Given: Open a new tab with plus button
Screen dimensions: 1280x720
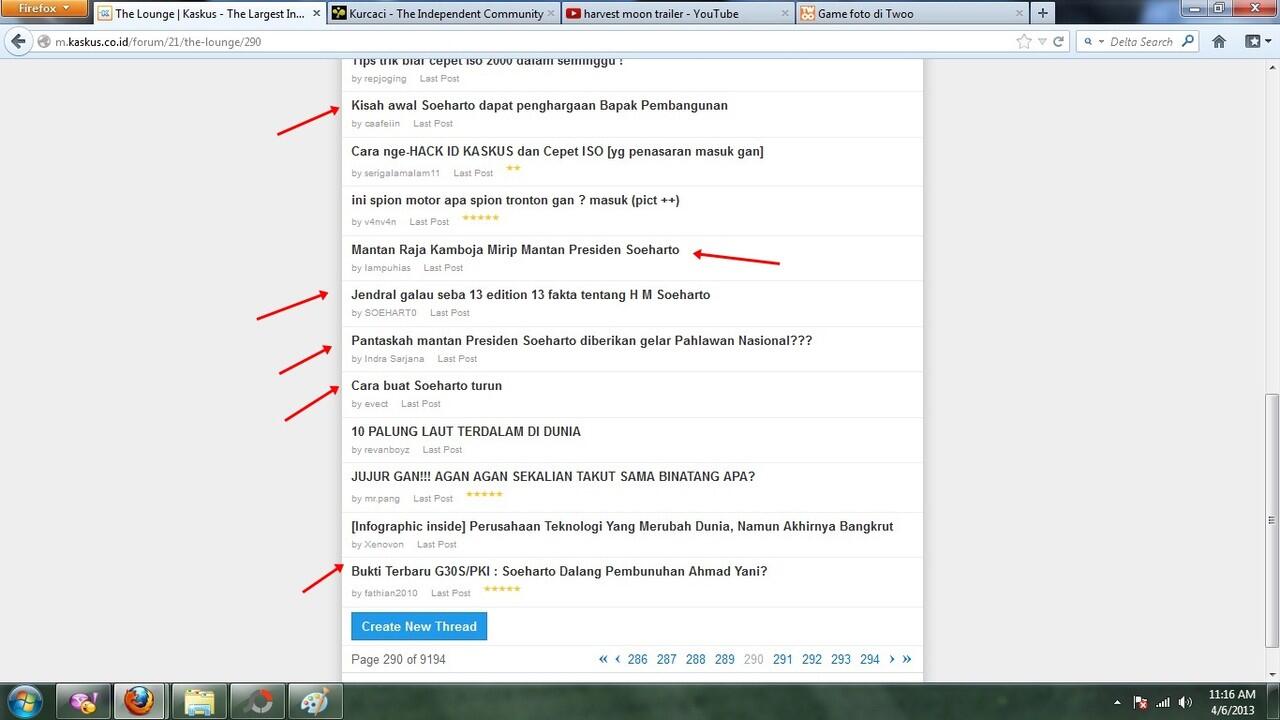Looking at the screenshot, I should [x=1043, y=14].
